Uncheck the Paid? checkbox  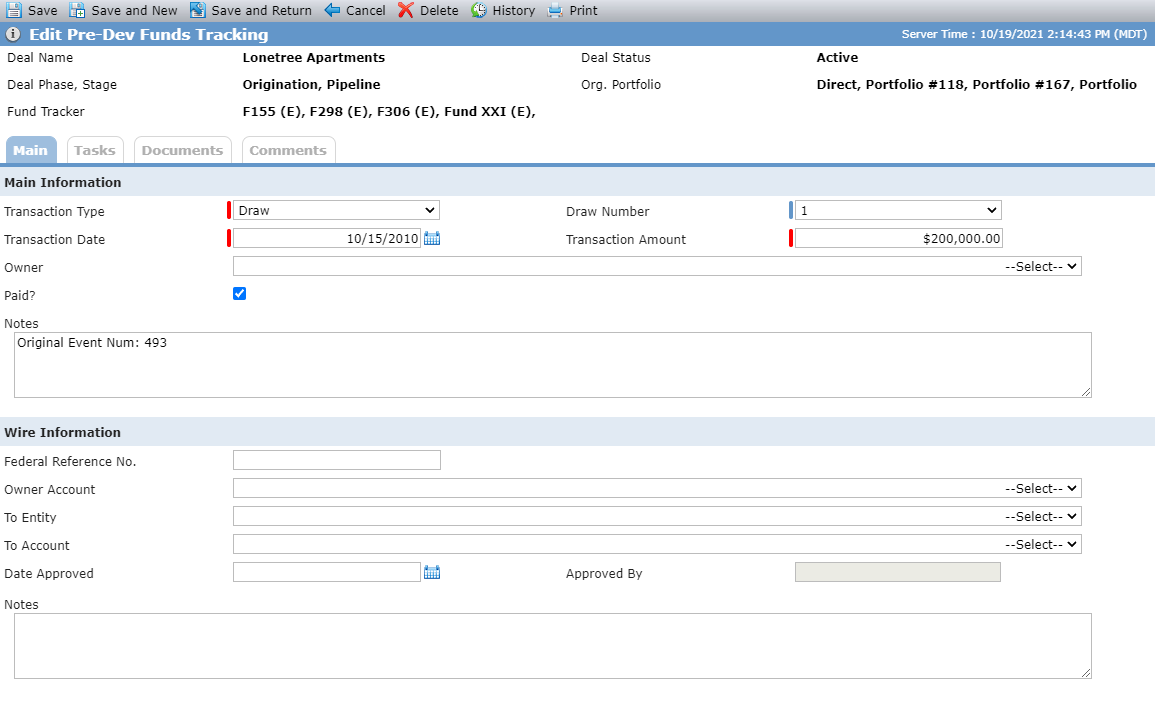[x=239, y=294]
